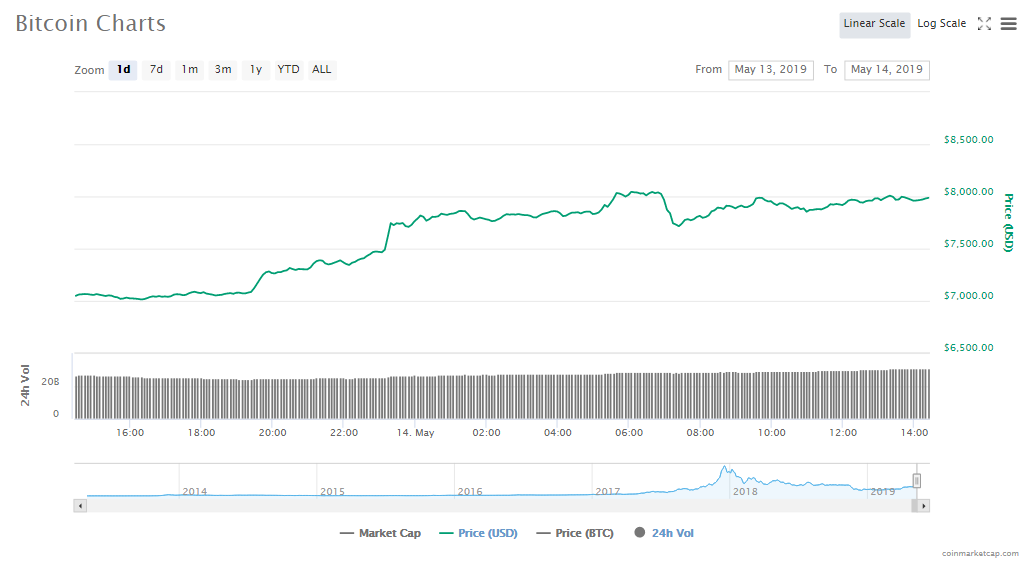The image size is (1032, 569).
Task: Switch chart to Linear Scale
Action: click(874, 24)
